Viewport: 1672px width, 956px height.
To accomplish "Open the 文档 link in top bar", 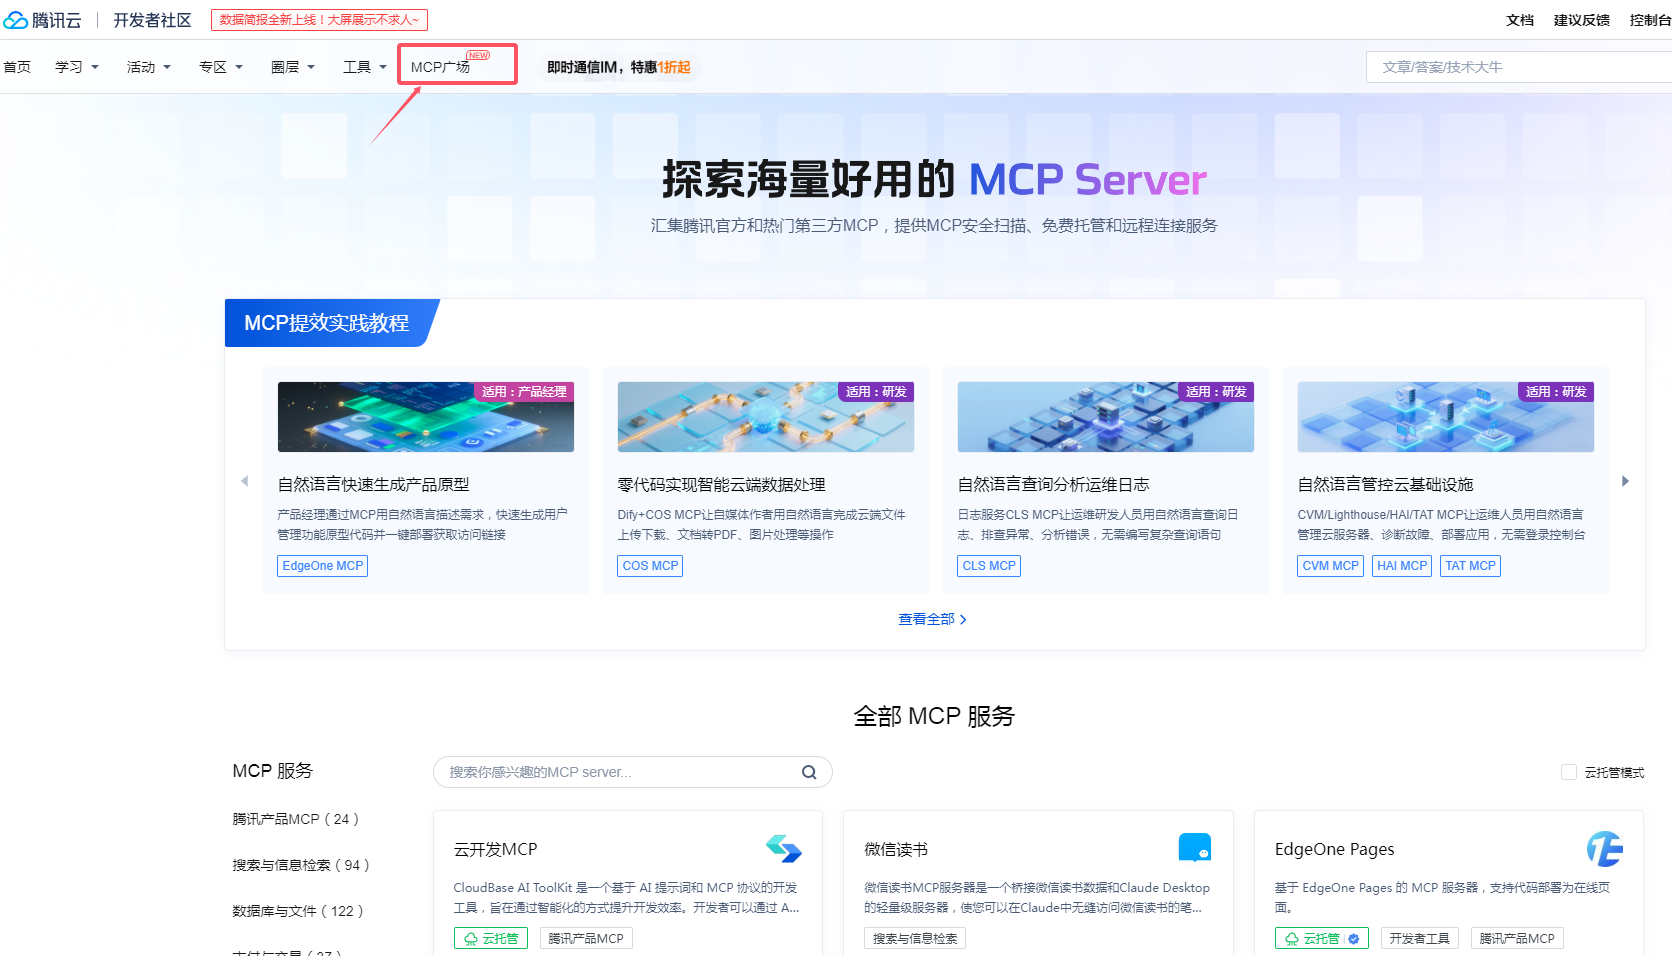I will tap(1520, 20).
